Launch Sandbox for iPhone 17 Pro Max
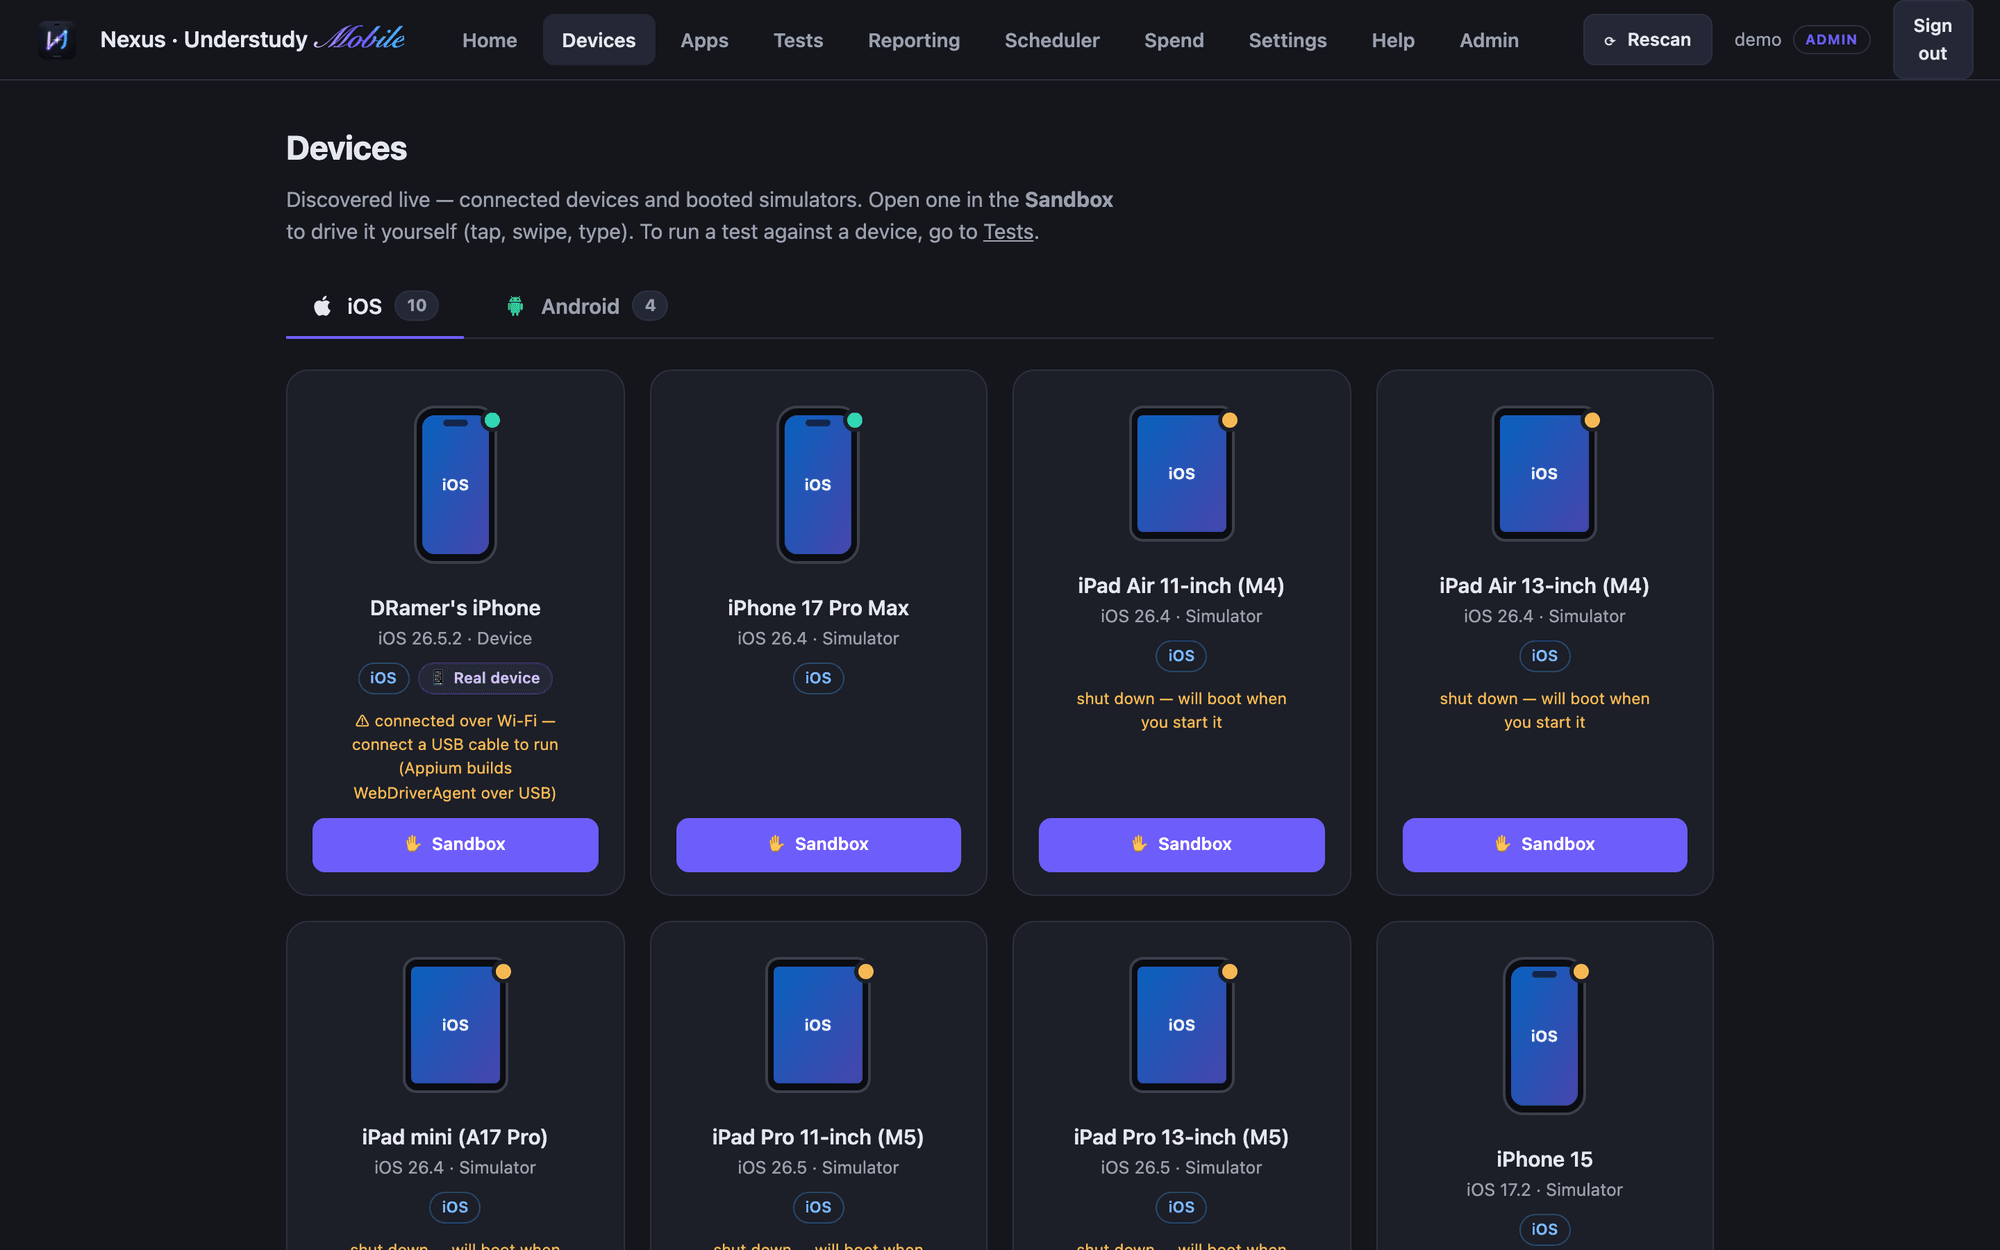 tap(818, 844)
